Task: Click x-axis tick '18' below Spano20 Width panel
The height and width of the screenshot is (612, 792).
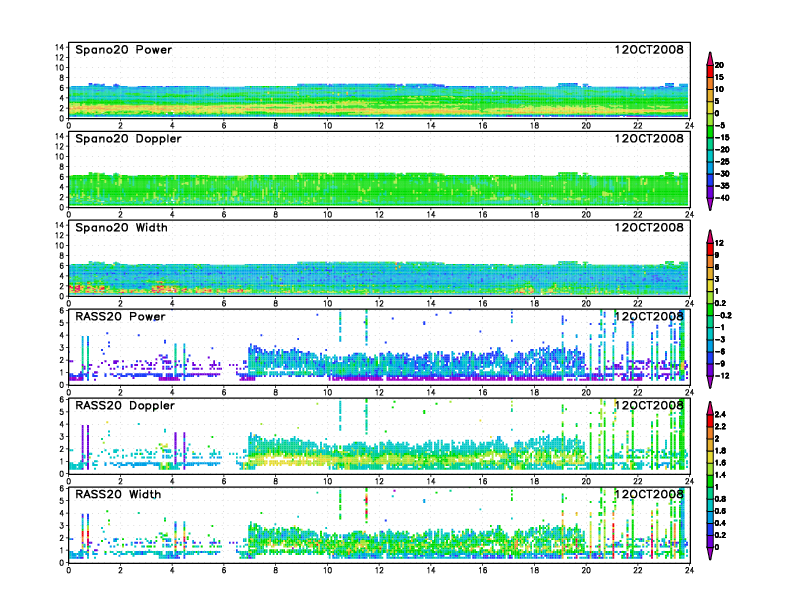Action: (x=534, y=303)
